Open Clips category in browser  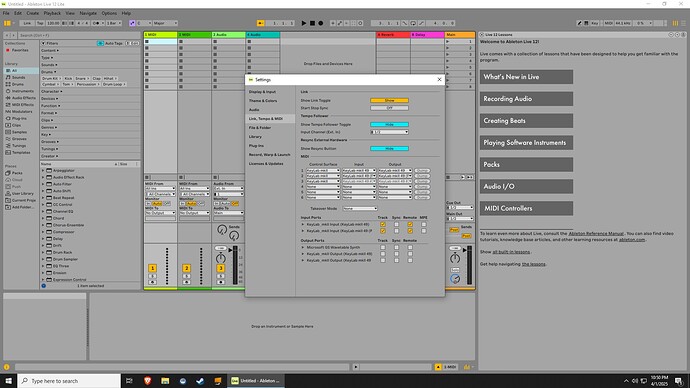point(16,125)
